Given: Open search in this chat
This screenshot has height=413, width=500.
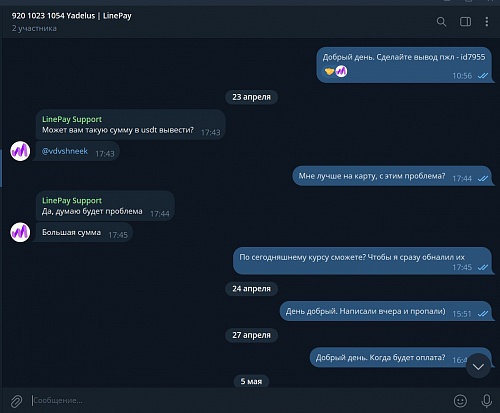Looking at the screenshot, I should [x=441, y=22].
